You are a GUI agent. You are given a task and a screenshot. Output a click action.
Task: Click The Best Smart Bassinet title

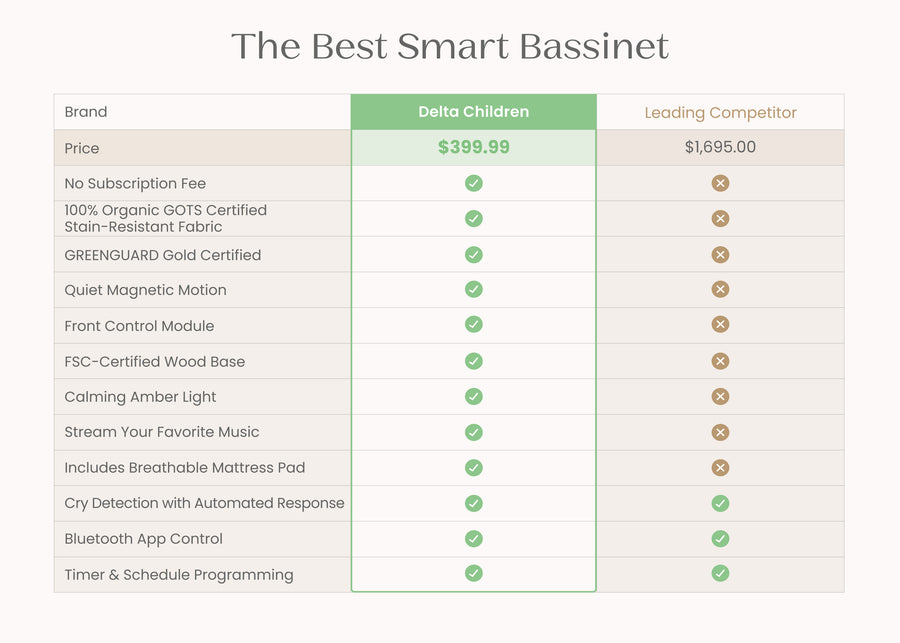[x=450, y=46]
